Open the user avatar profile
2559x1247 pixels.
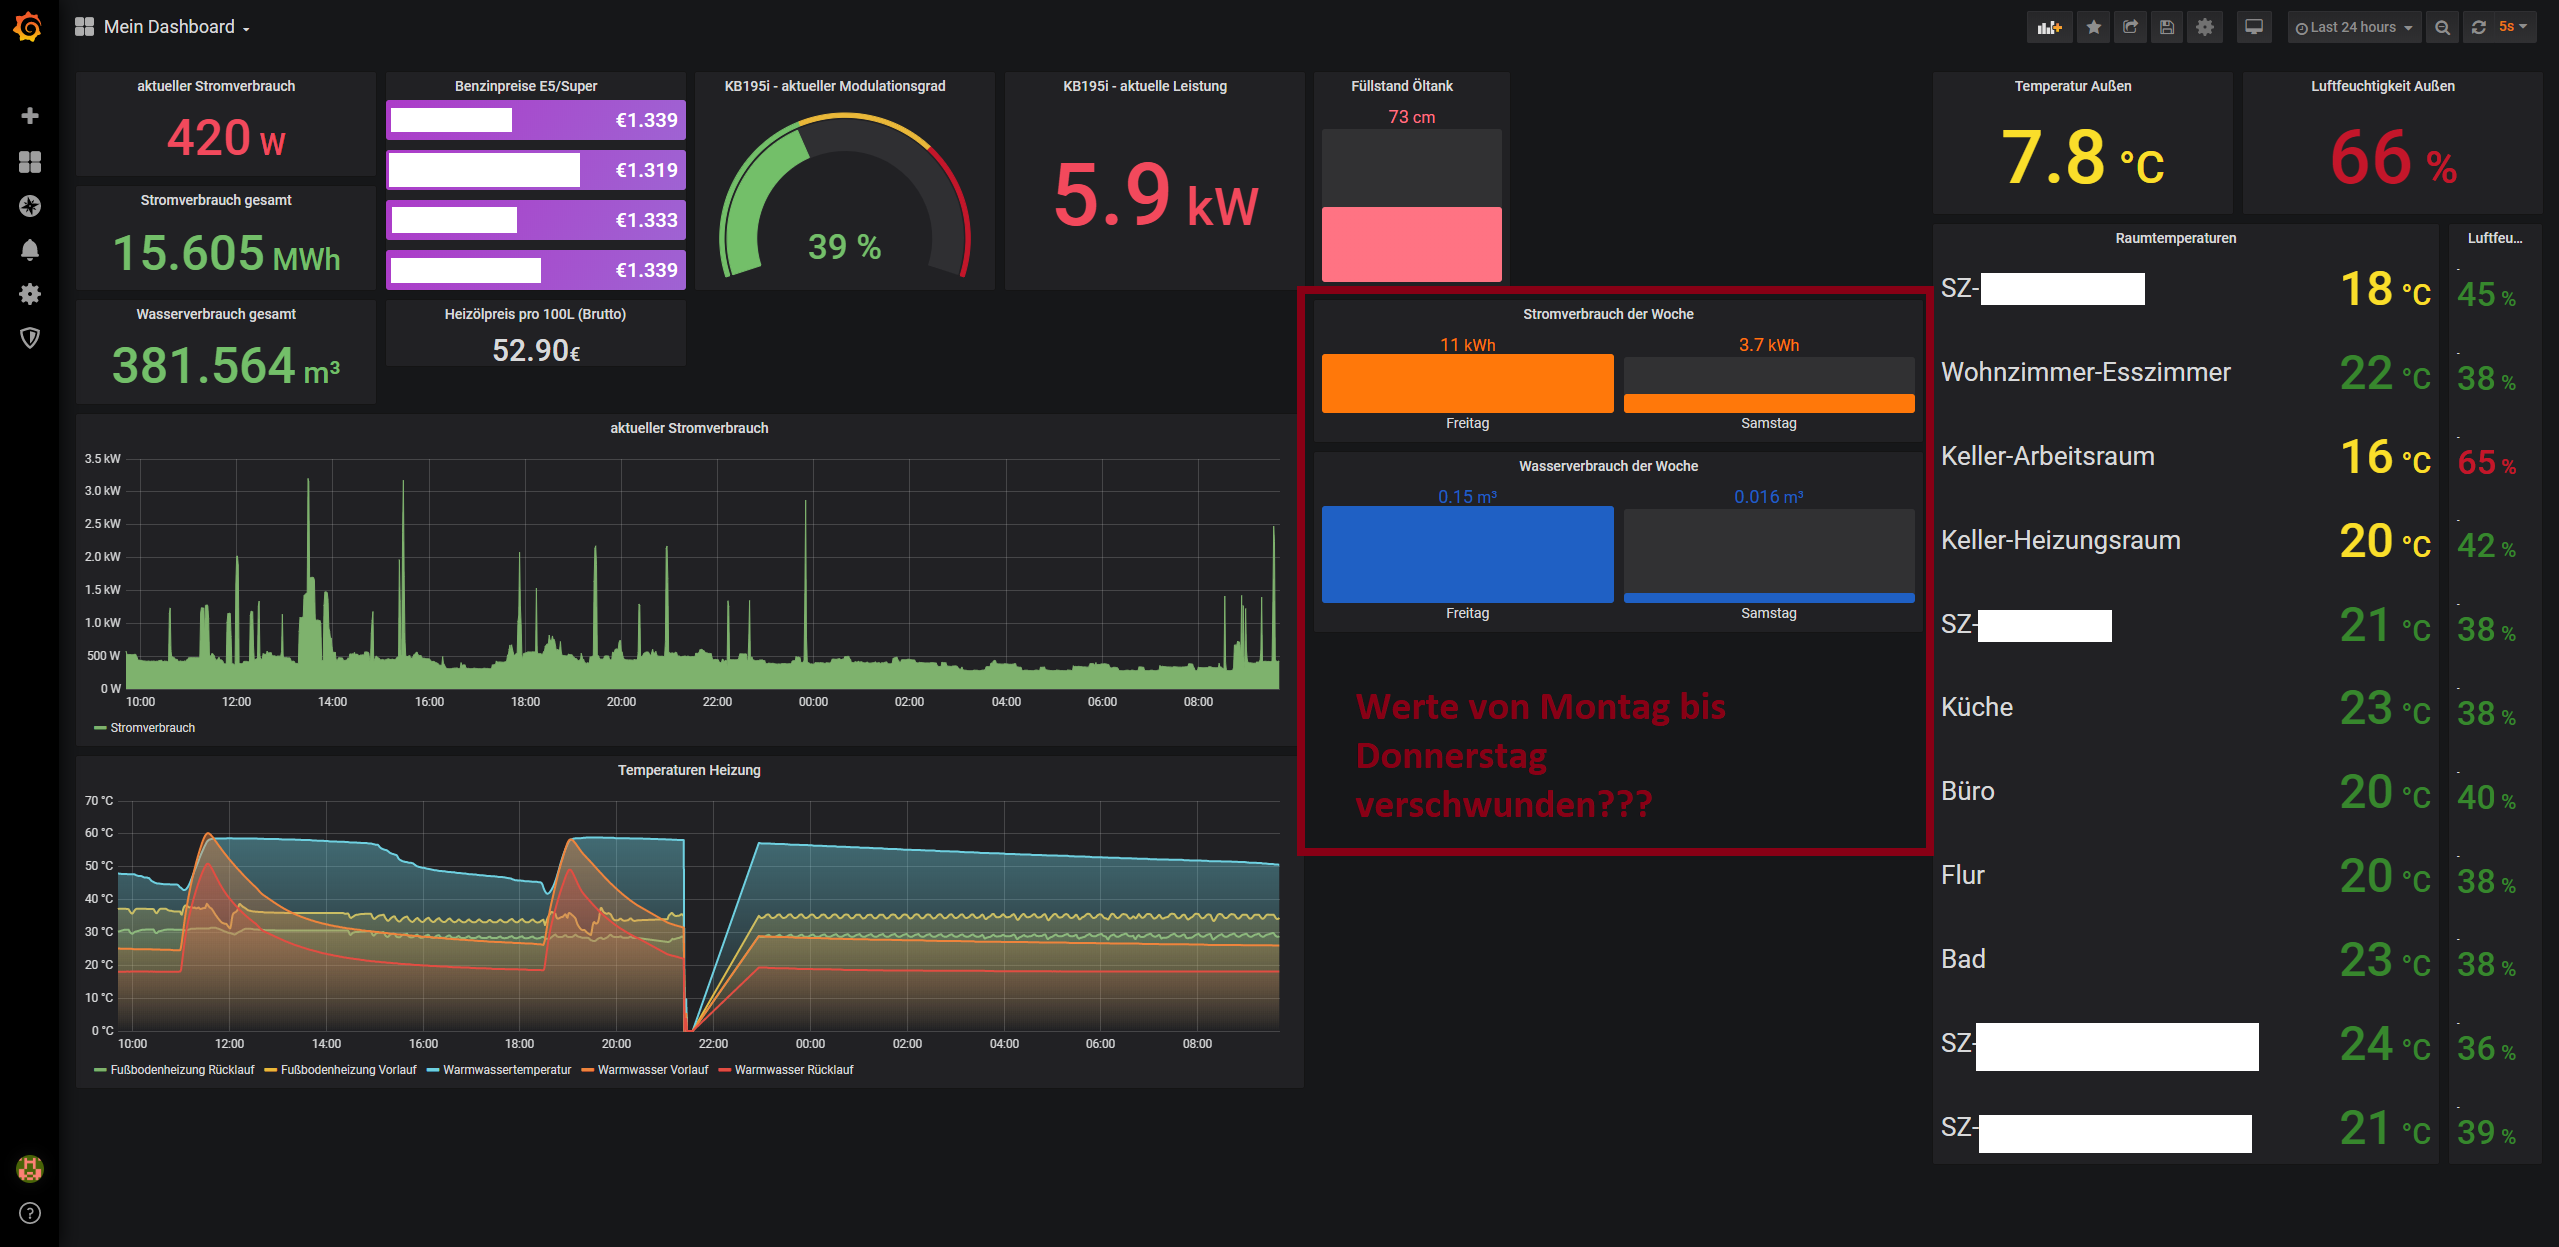pos(30,1168)
